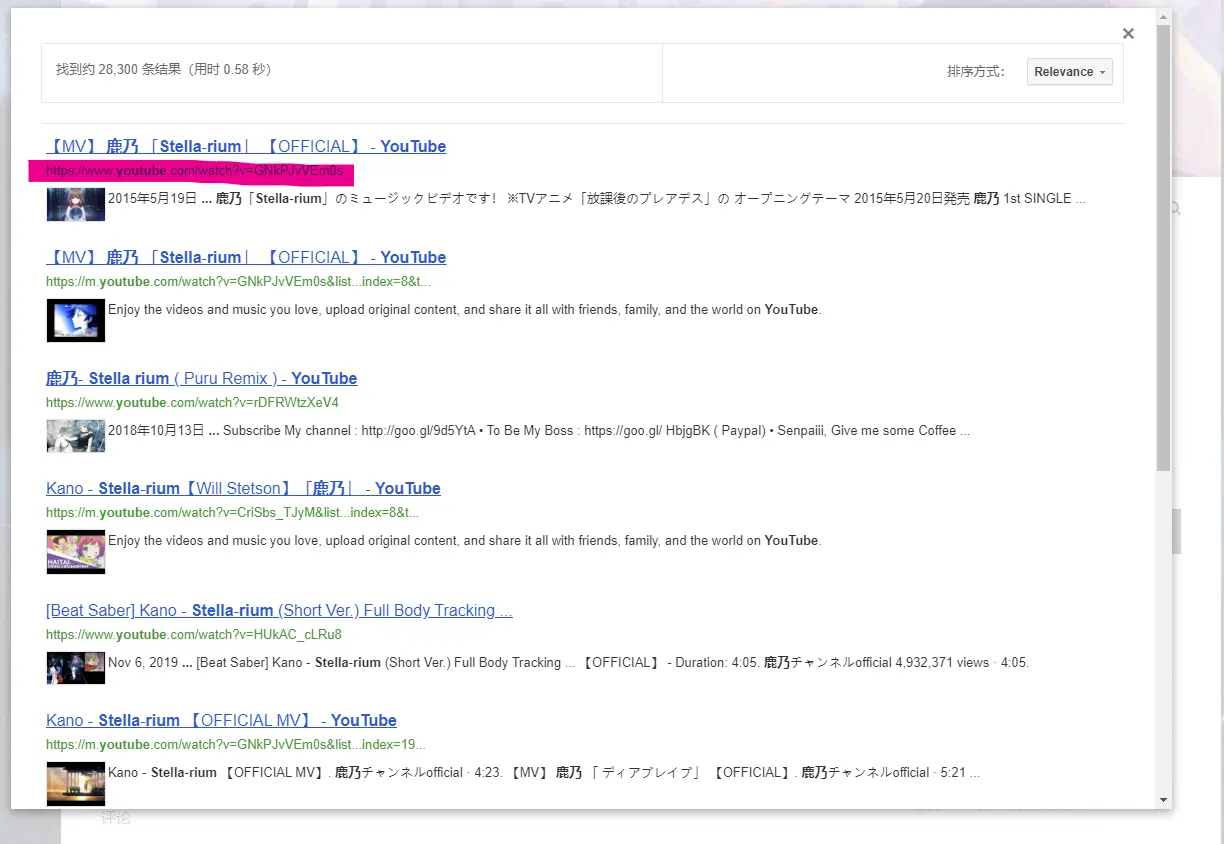Click thumbnail of first Stella-rium OFFICIAL result
Image resolution: width=1224 pixels, height=844 pixels.
click(76, 204)
